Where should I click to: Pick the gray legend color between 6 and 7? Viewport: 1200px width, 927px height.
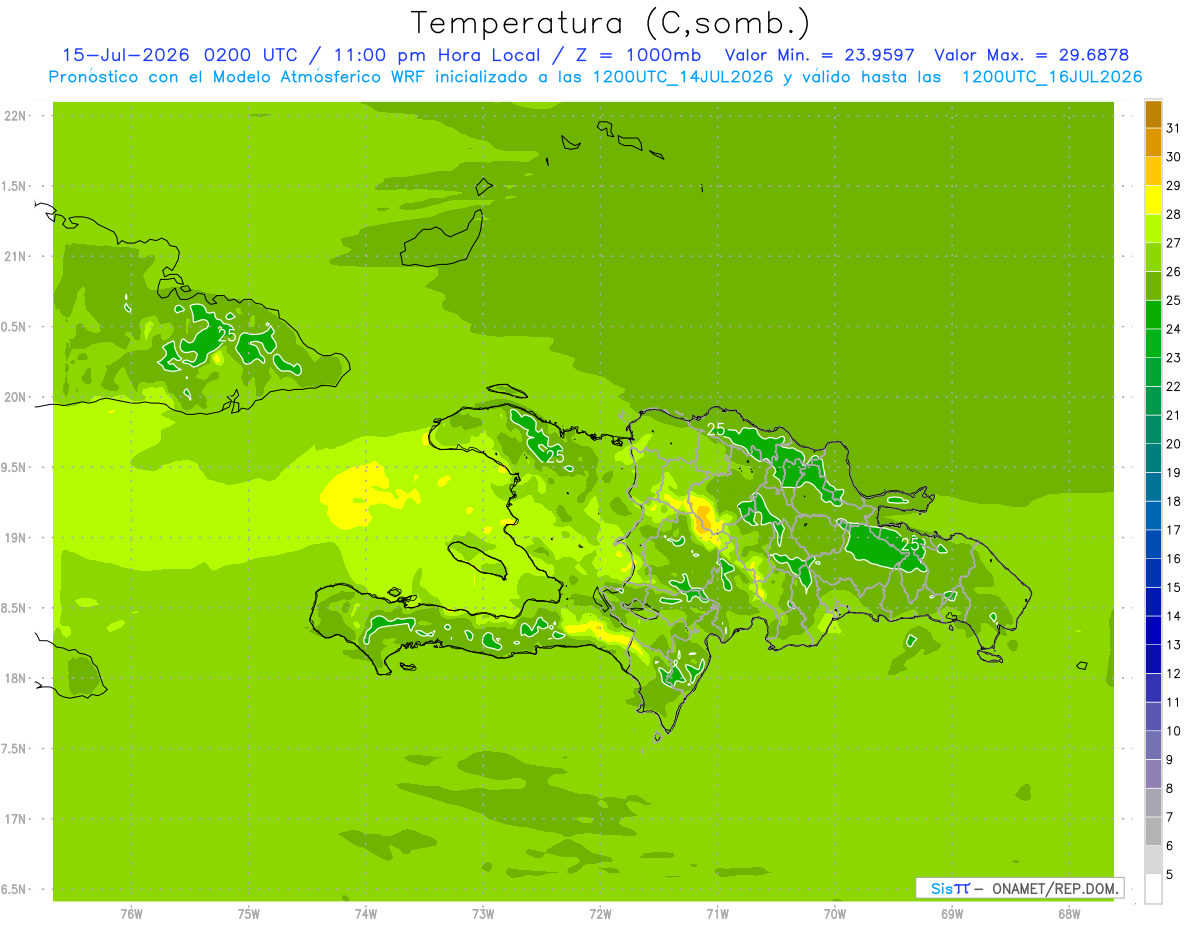coord(1153,831)
